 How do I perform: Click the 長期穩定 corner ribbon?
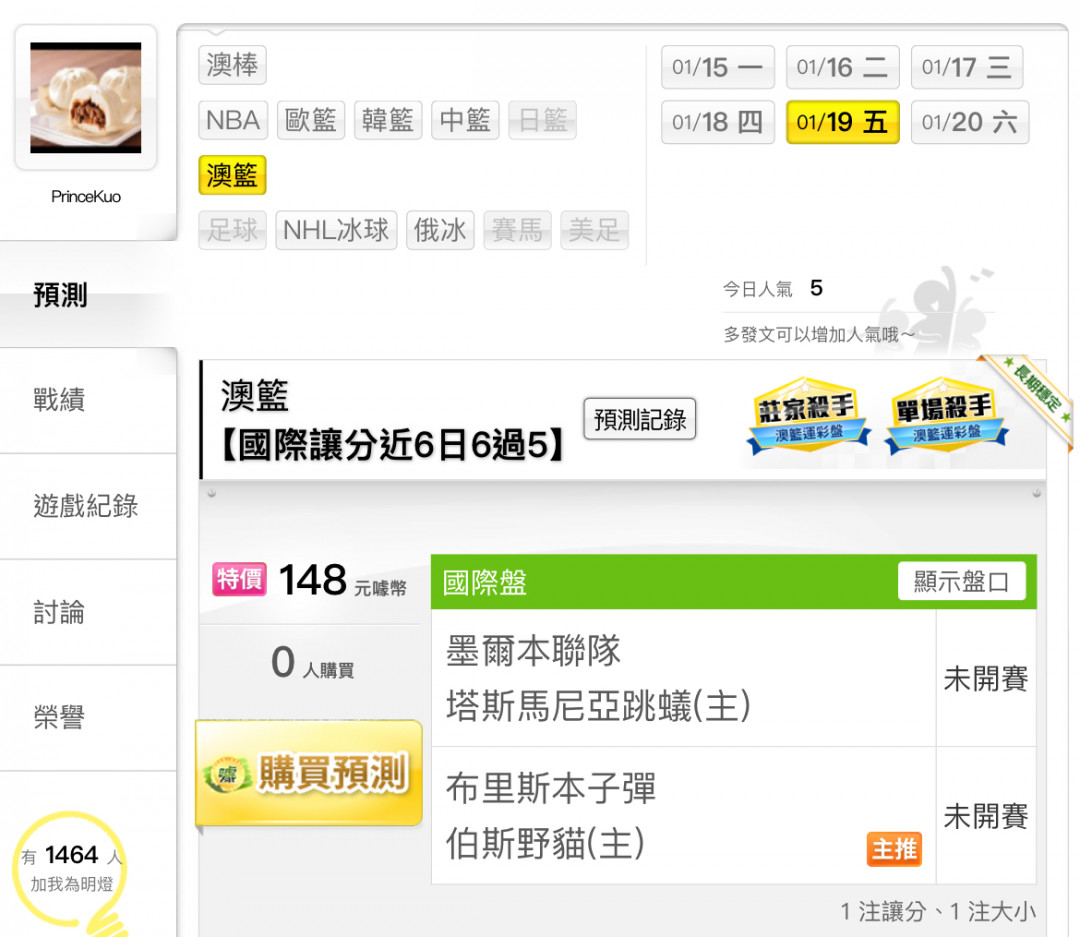(1033, 396)
